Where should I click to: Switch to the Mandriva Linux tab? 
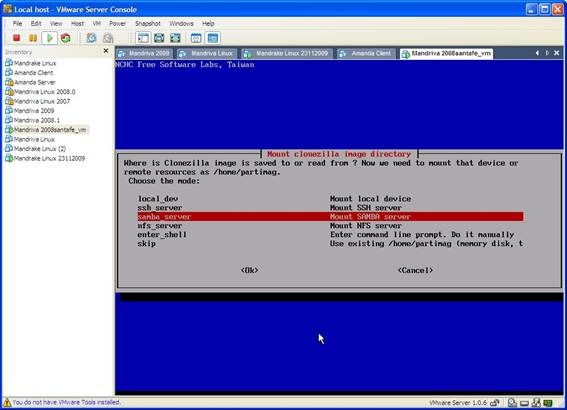207,54
